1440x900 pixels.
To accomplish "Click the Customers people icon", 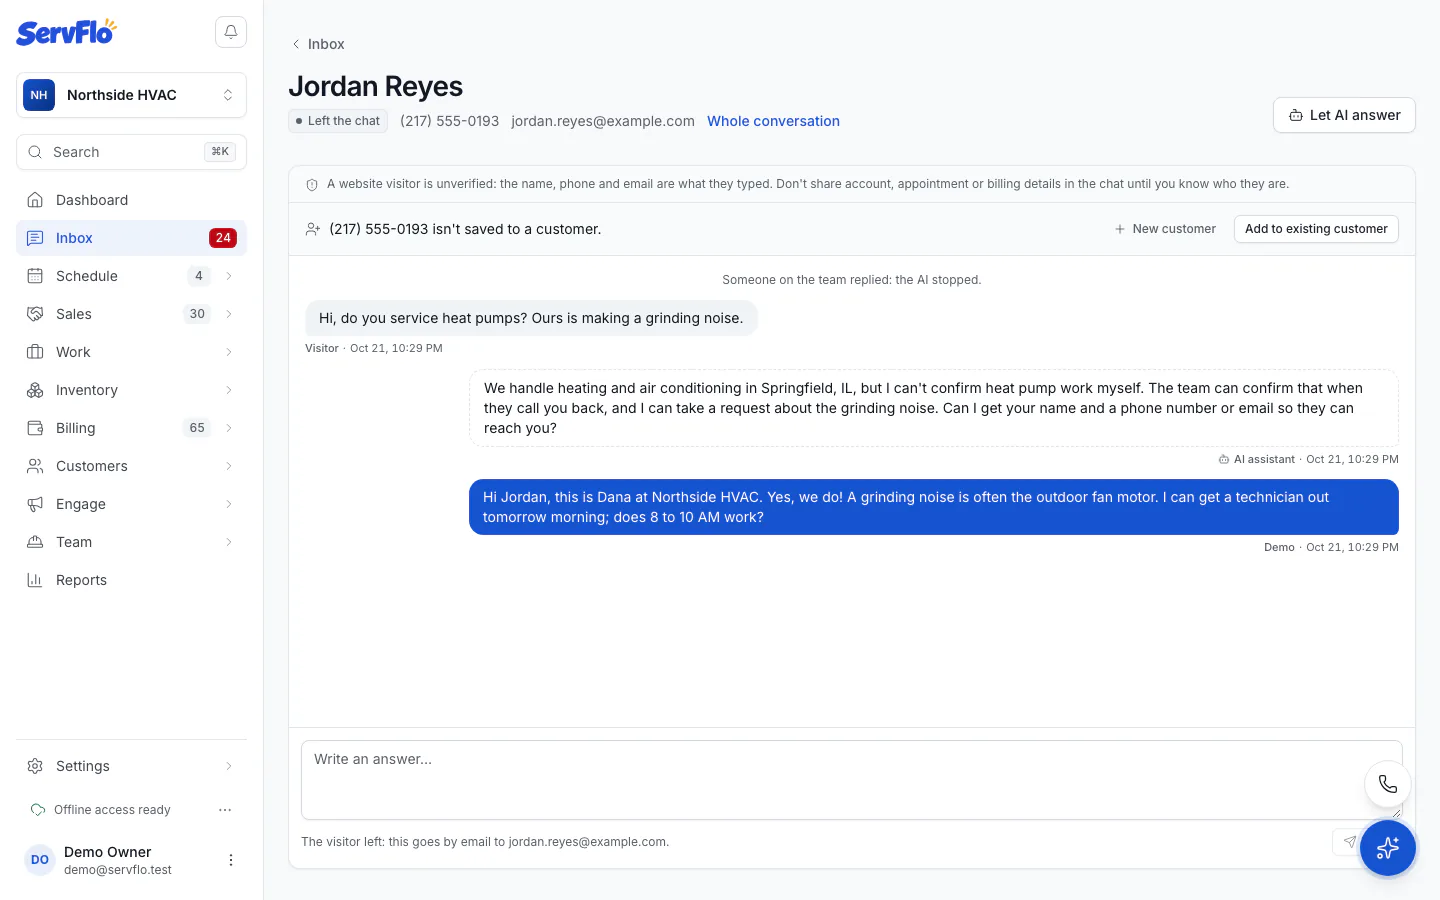I will pos(35,466).
